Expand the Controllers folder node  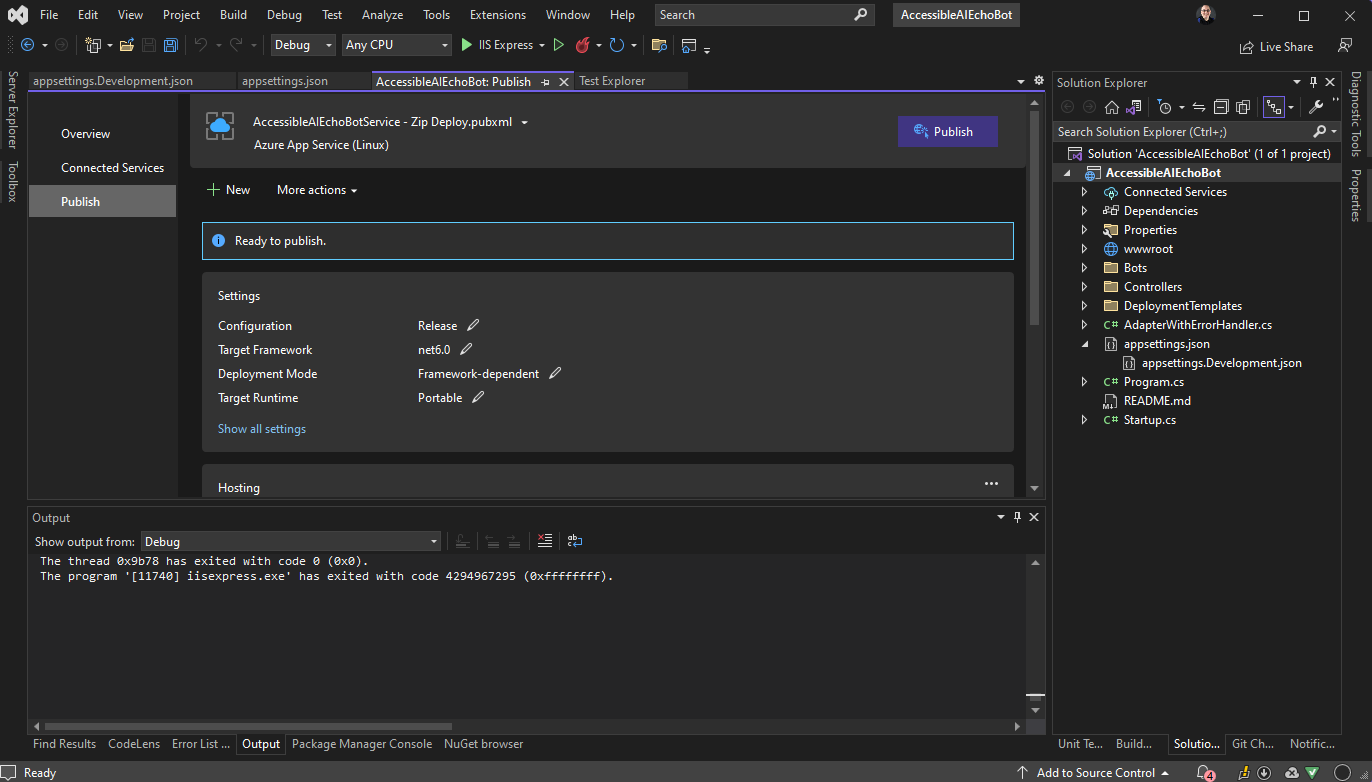click(x=1085, y=287)
